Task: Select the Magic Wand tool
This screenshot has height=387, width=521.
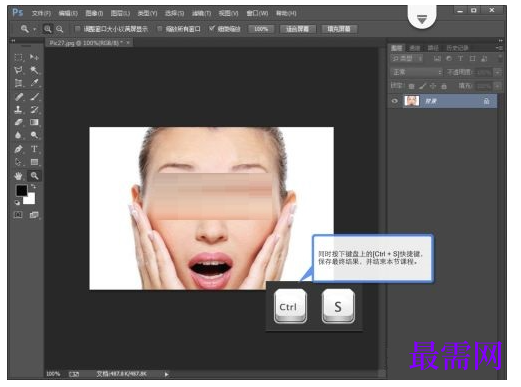Action: tap(34, 70)
